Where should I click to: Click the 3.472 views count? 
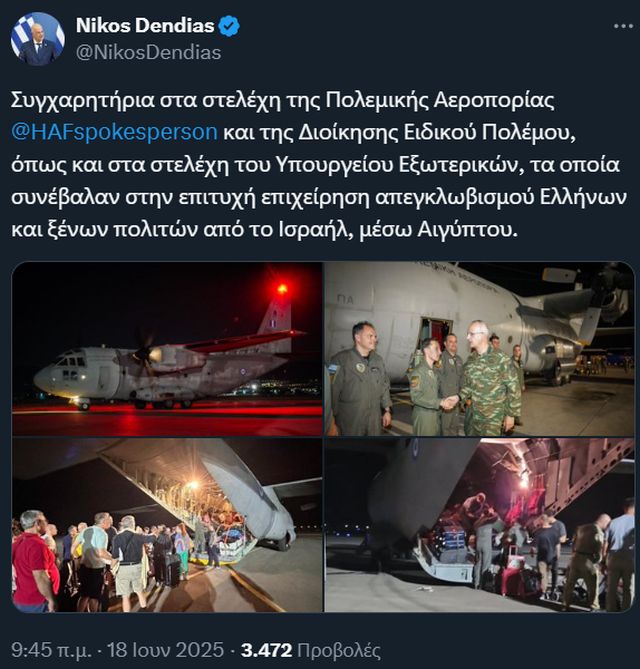pos(266,650)
